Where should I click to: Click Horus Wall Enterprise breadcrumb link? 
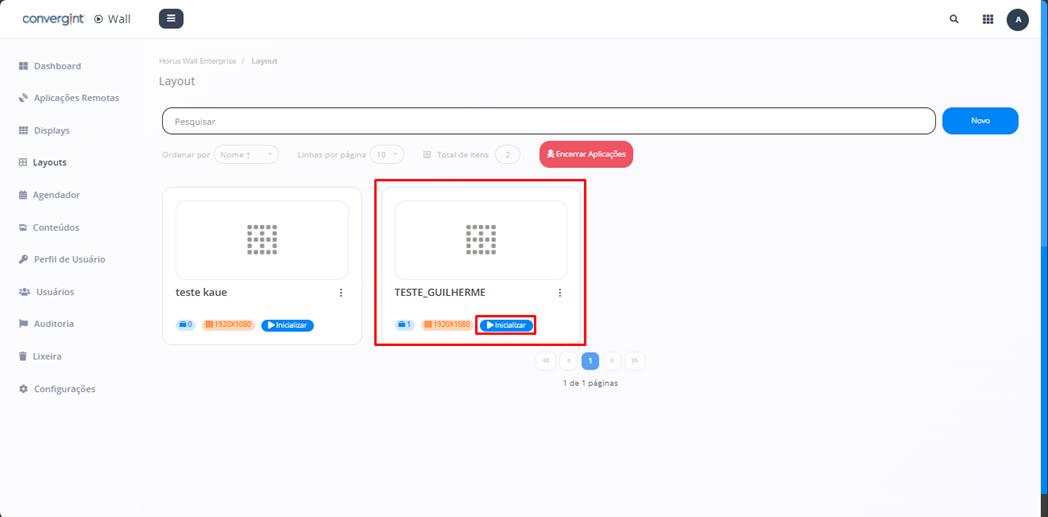tap(198, 61)
